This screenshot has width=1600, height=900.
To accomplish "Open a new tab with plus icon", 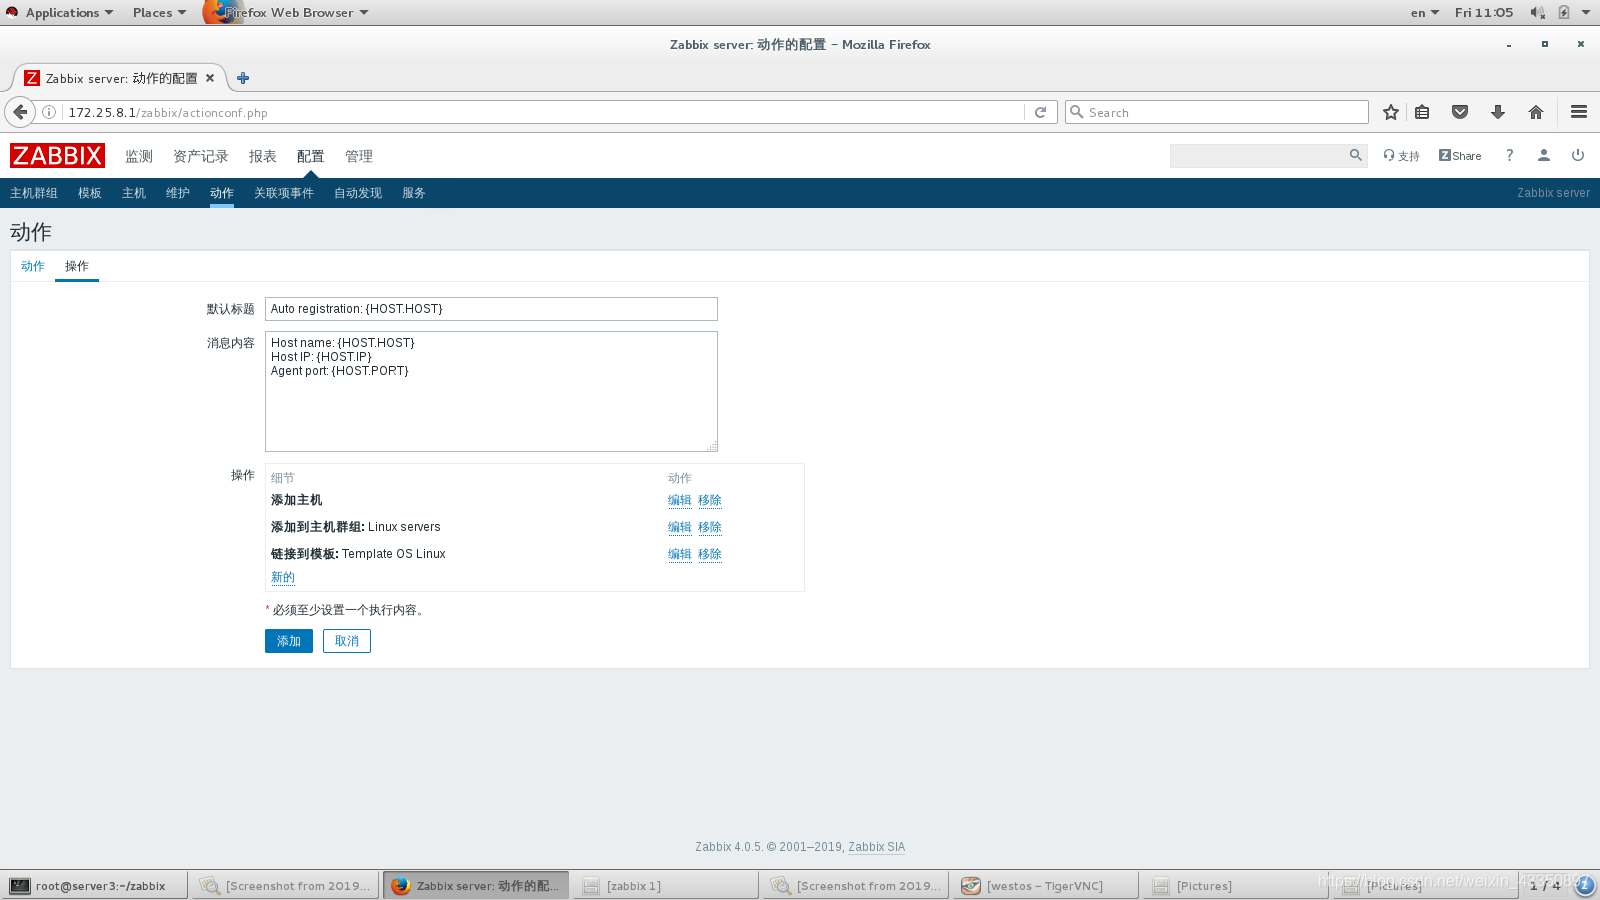I will (x=243, y=78).
